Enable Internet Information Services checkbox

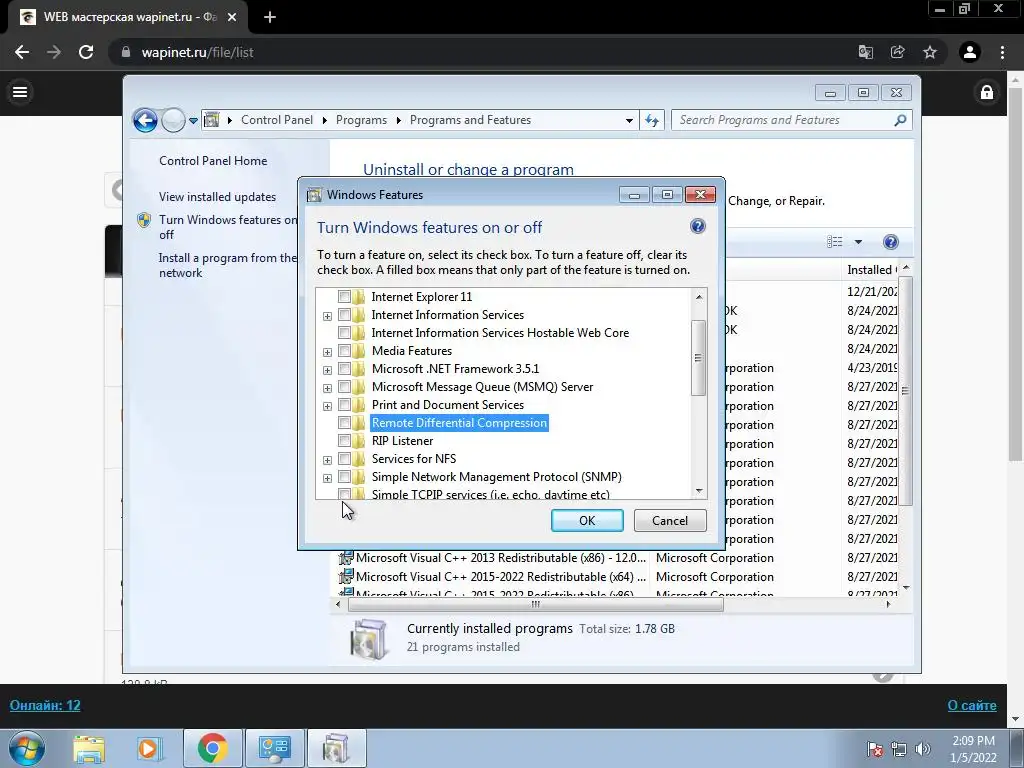click(x=344, y=315)
